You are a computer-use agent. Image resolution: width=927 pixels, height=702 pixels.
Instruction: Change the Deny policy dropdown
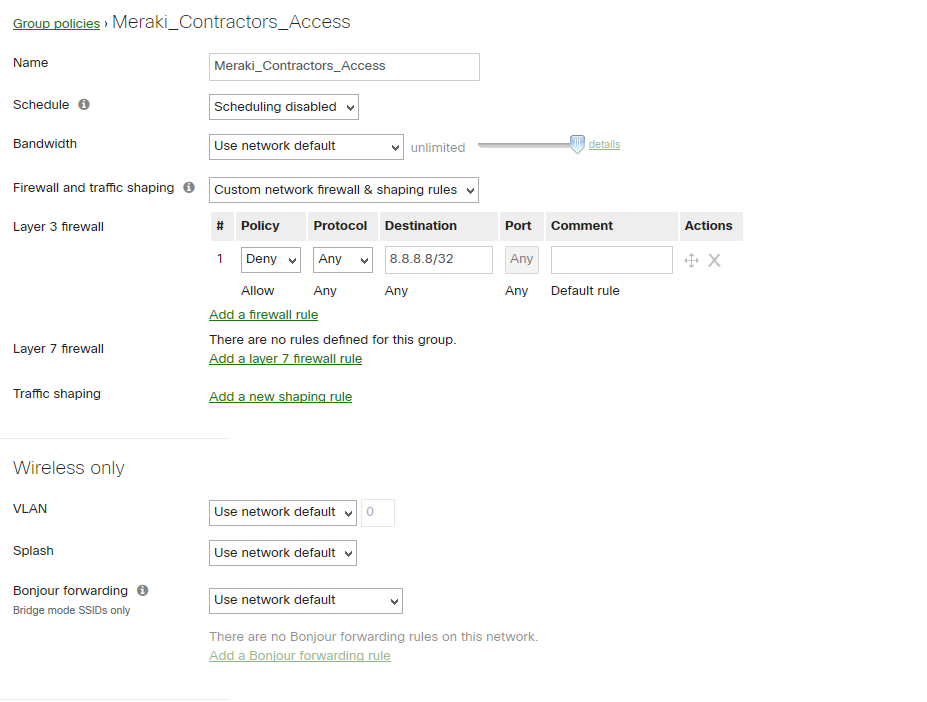pos(270,260)
